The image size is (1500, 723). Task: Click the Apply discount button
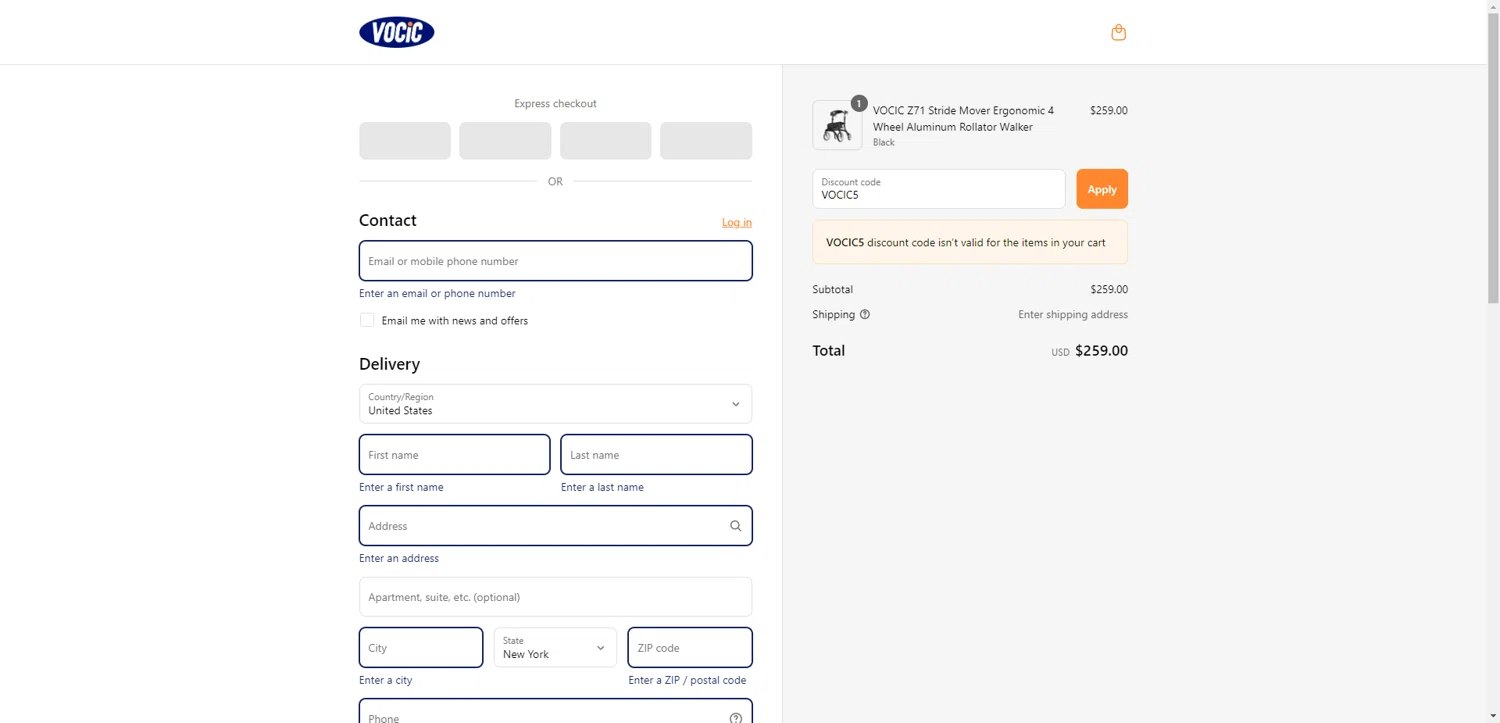tap(1102, 189)
